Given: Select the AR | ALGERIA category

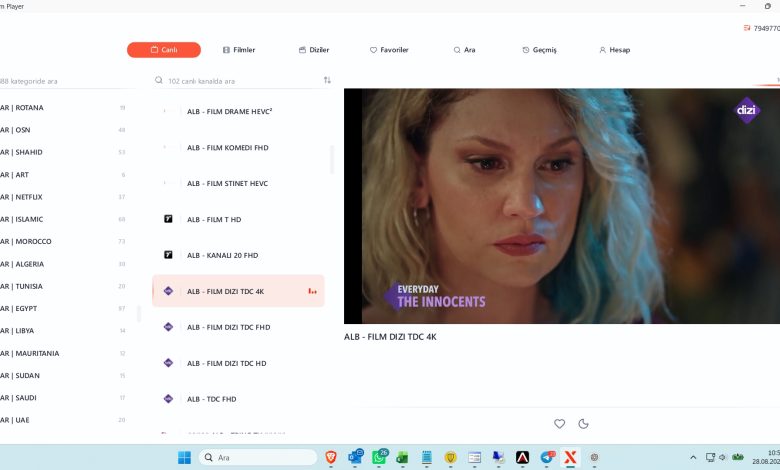Looking at the screenshot, I should pyautogui.click(x=64, y=264).
